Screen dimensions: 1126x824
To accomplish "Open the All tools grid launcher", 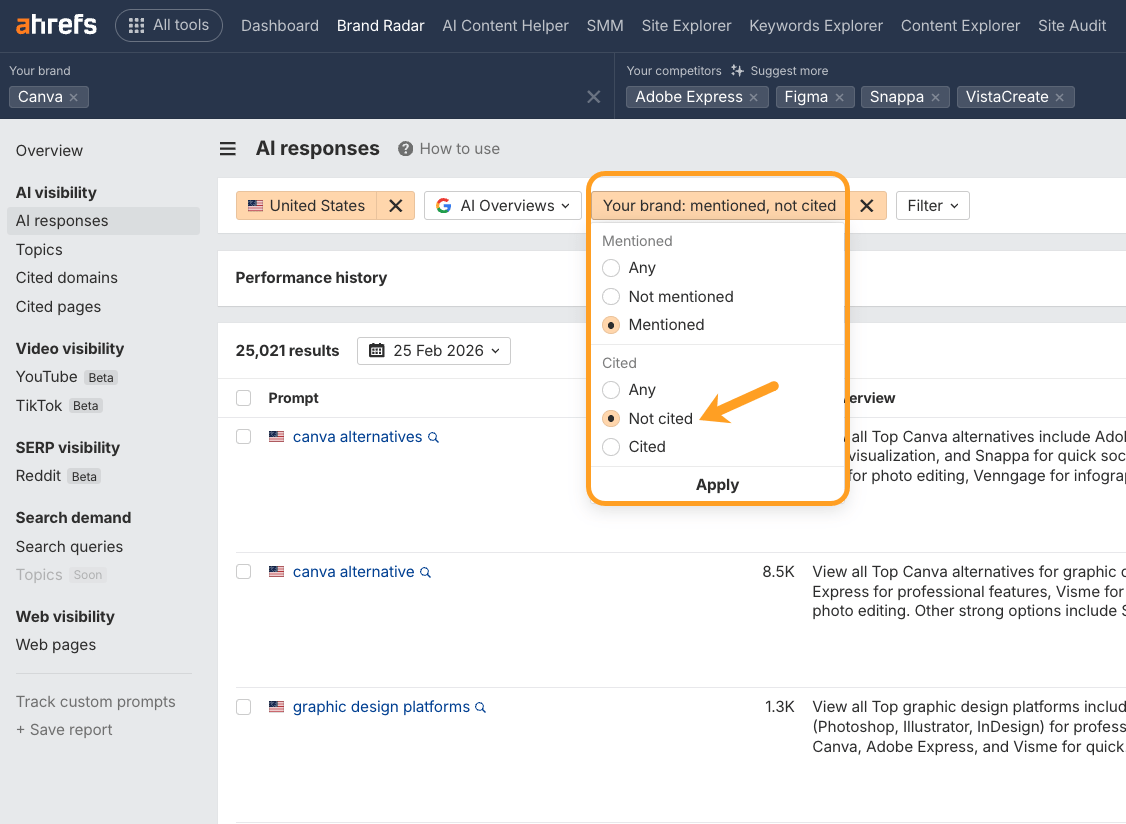I will 169,25.
